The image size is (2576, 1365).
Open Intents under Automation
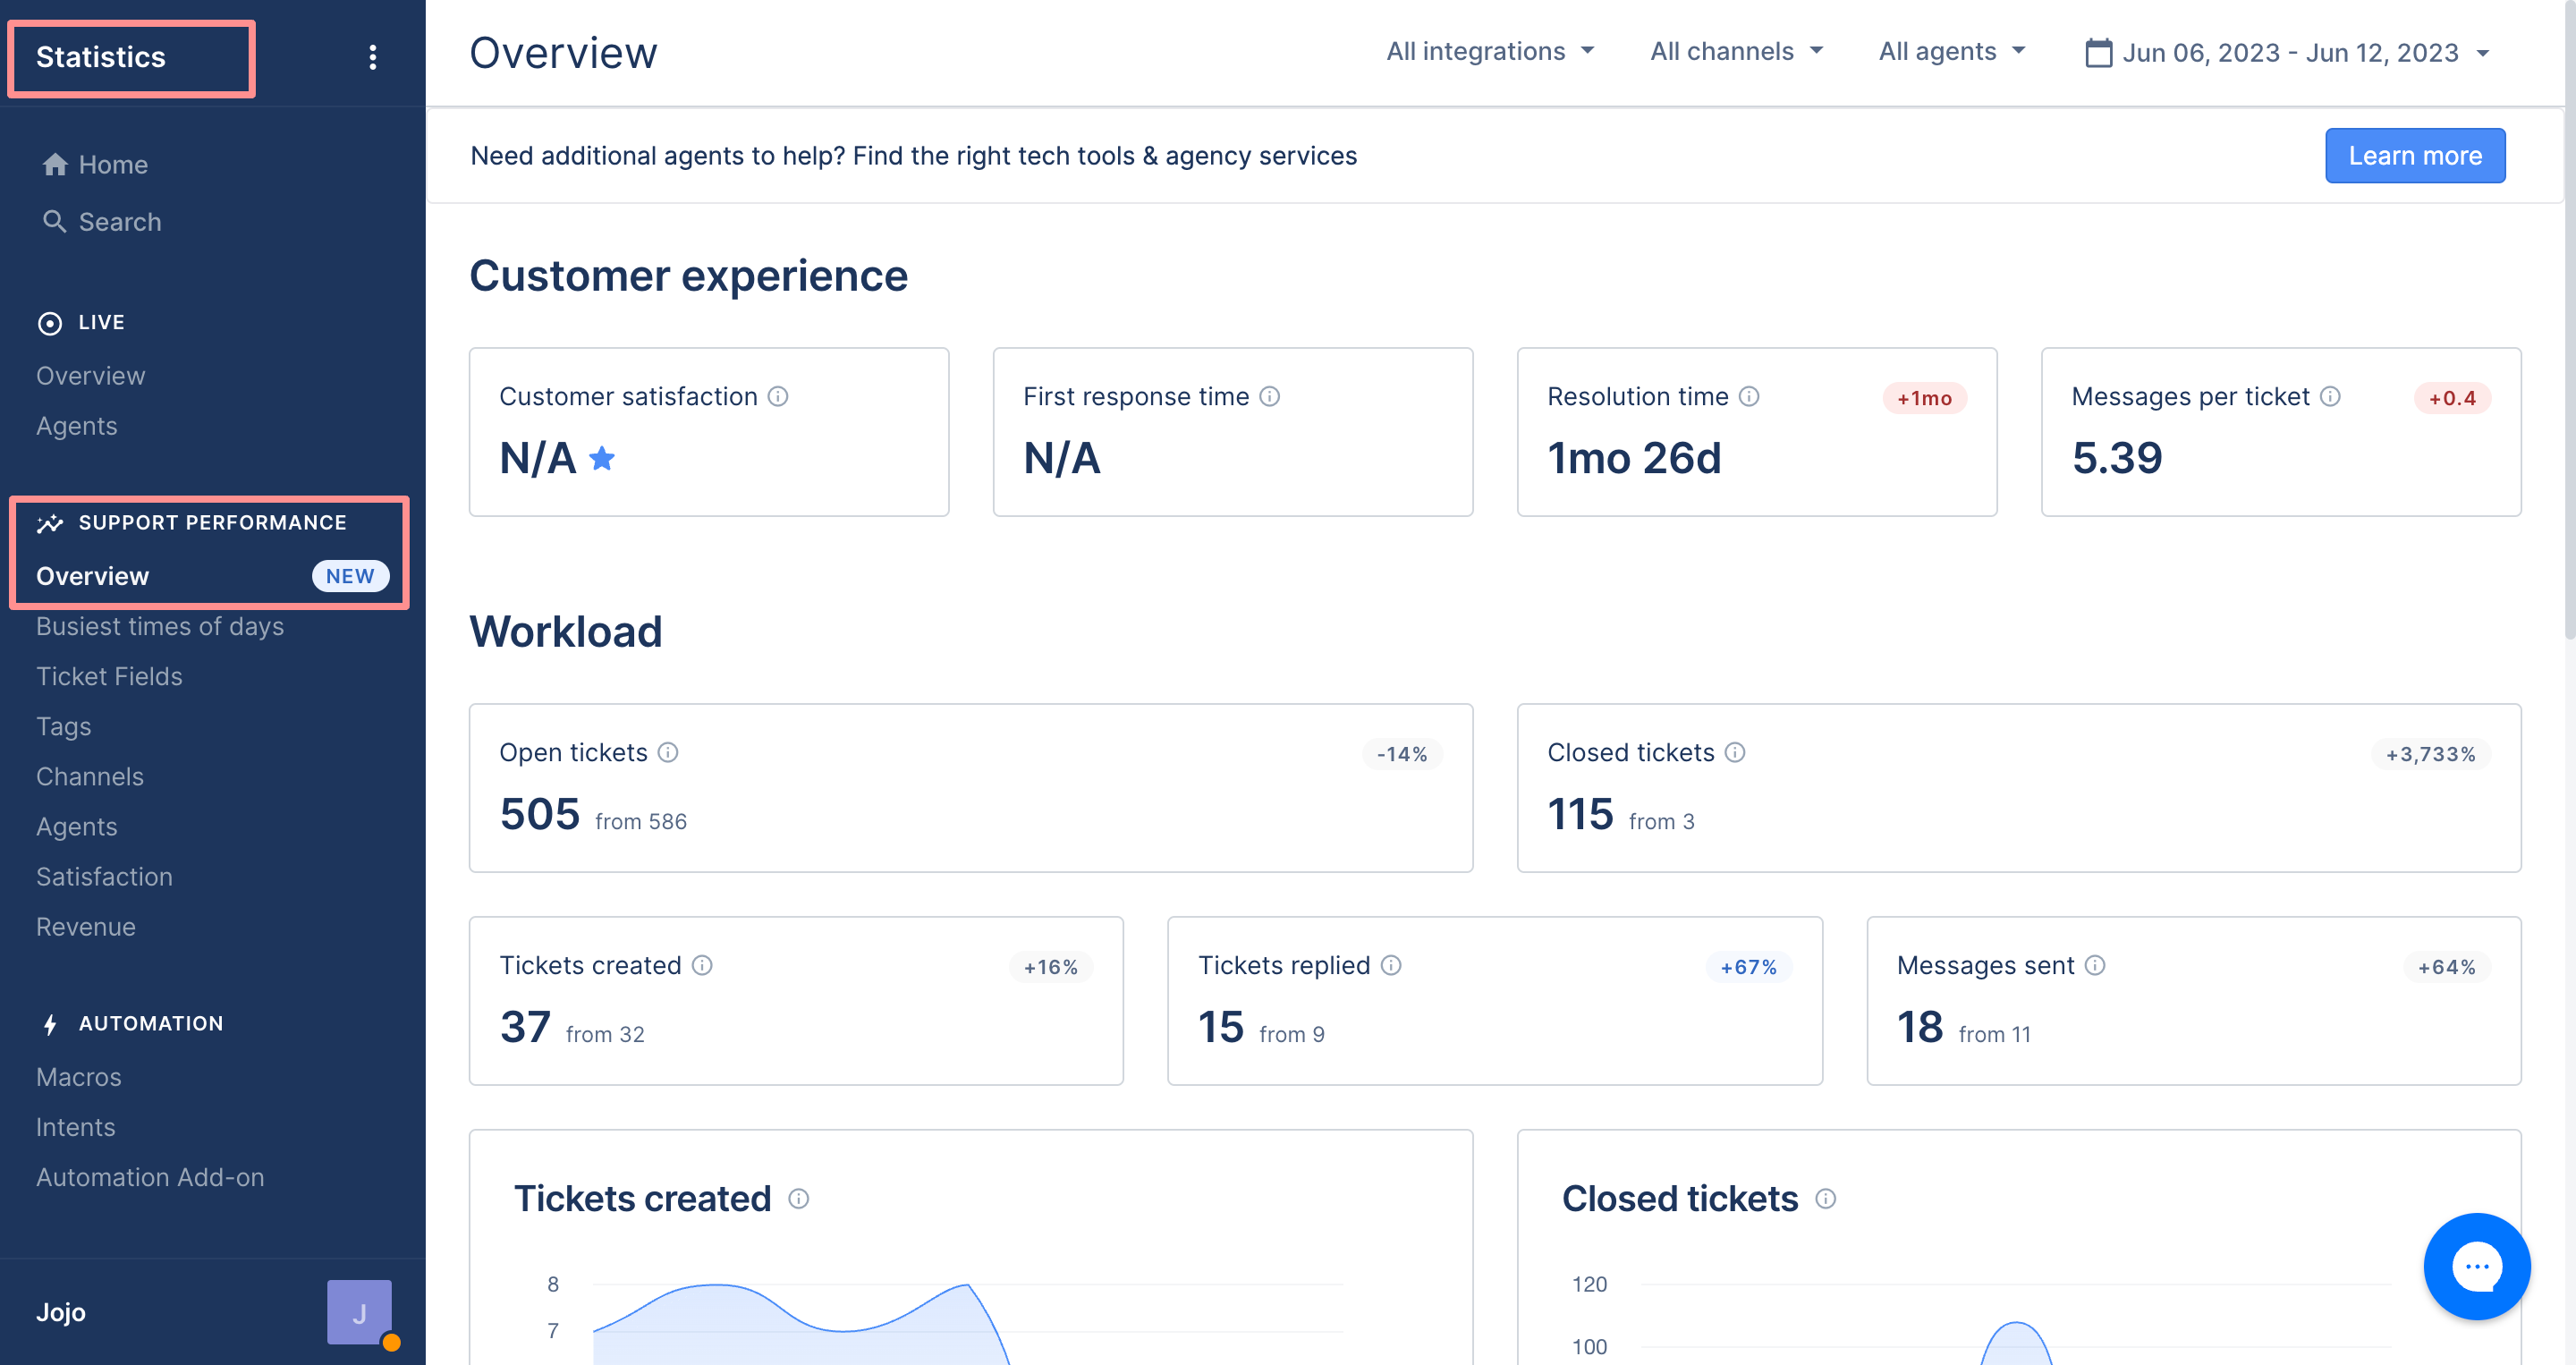76,1127
